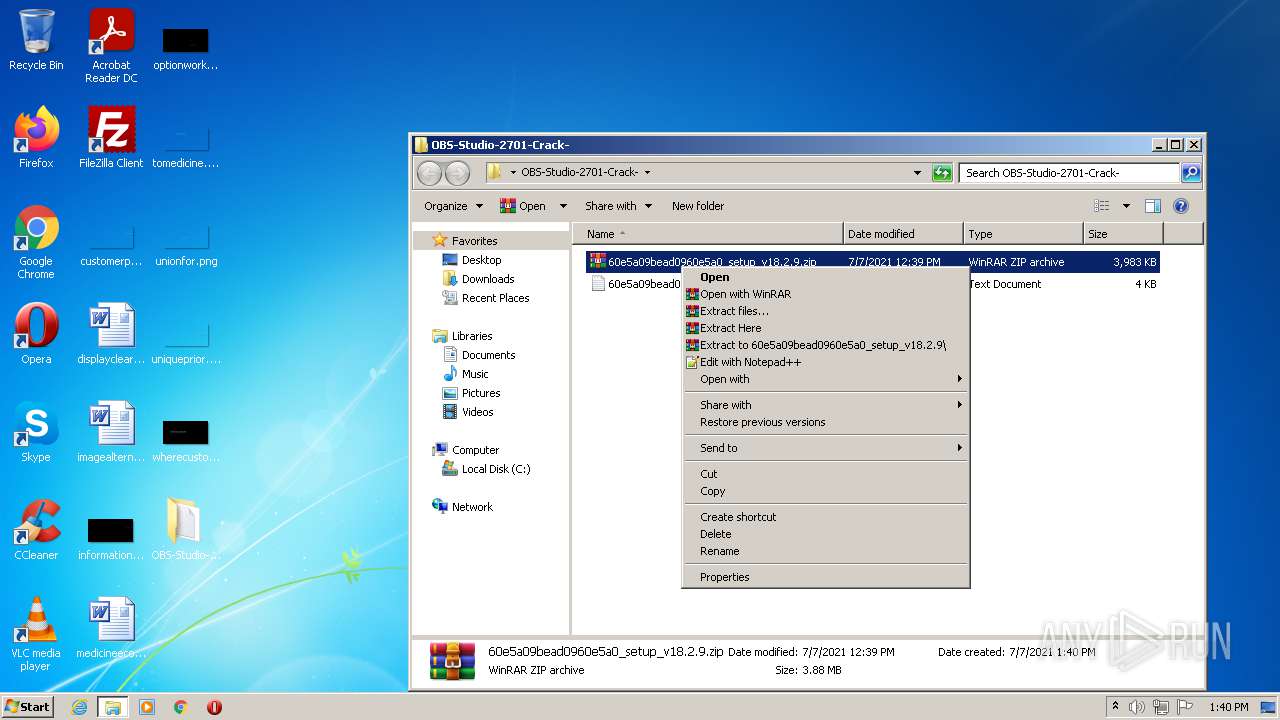This screenshot has height=720, width=1280.
Task: Click the New folder button
Action: point(698,206)
